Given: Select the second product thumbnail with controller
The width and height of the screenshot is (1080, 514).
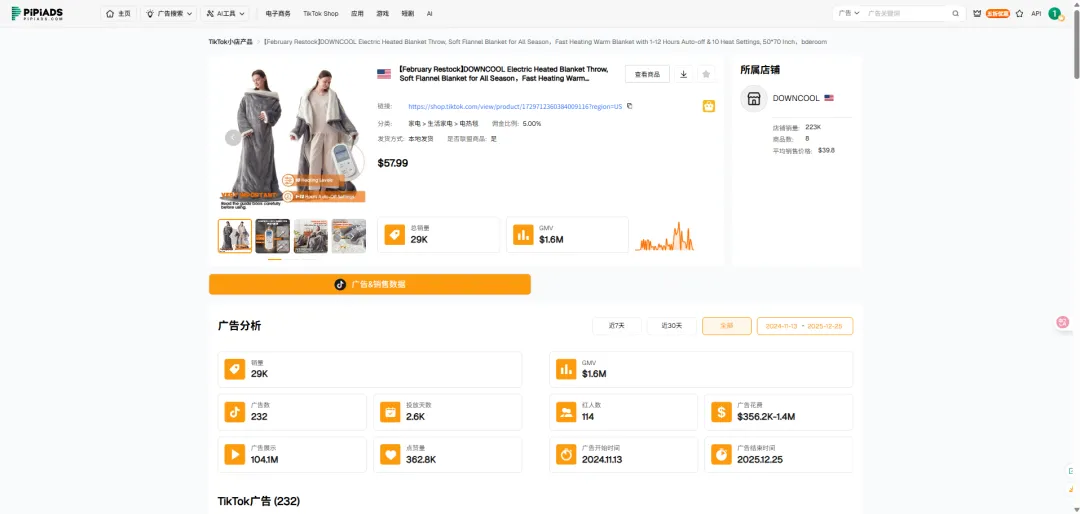Looking at the screenshot, I should point(273,236).
